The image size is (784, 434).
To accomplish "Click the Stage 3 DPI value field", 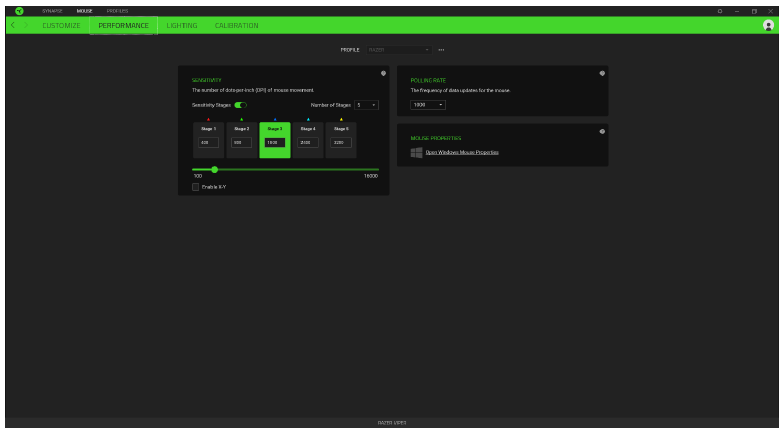I will coord(275,142).
